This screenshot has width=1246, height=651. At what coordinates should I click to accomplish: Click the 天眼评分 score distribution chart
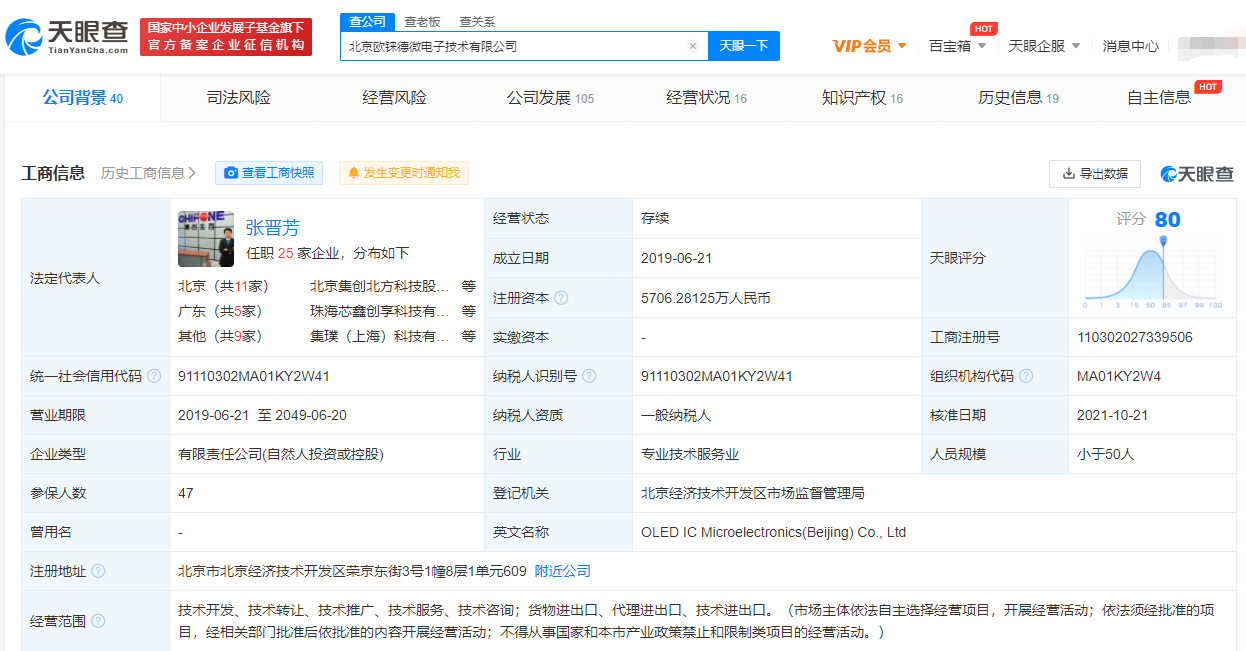point(1152,270)
